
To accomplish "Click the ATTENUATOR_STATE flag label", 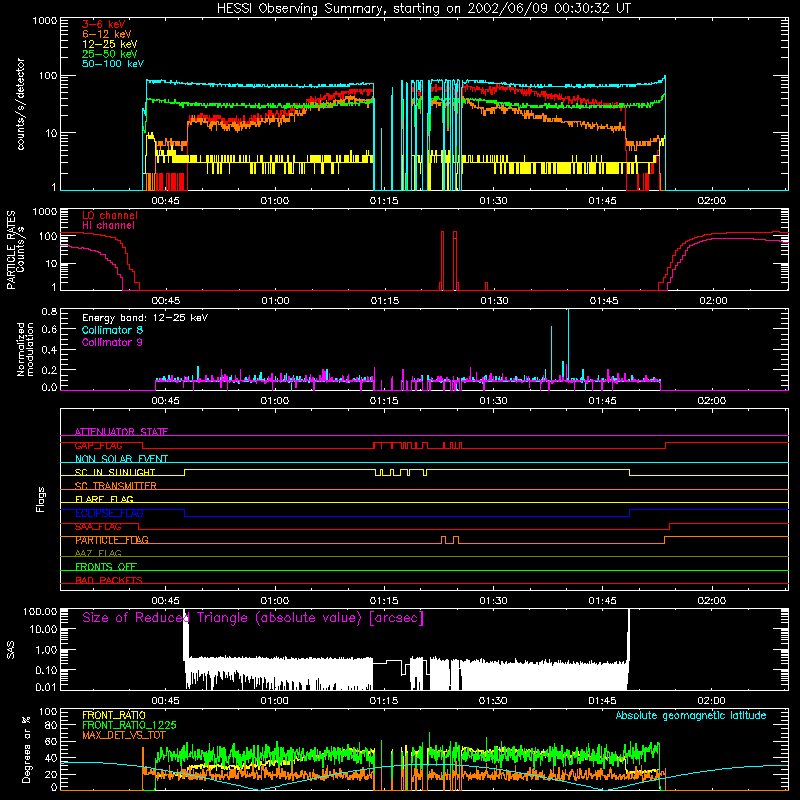I will click(121, 432).
